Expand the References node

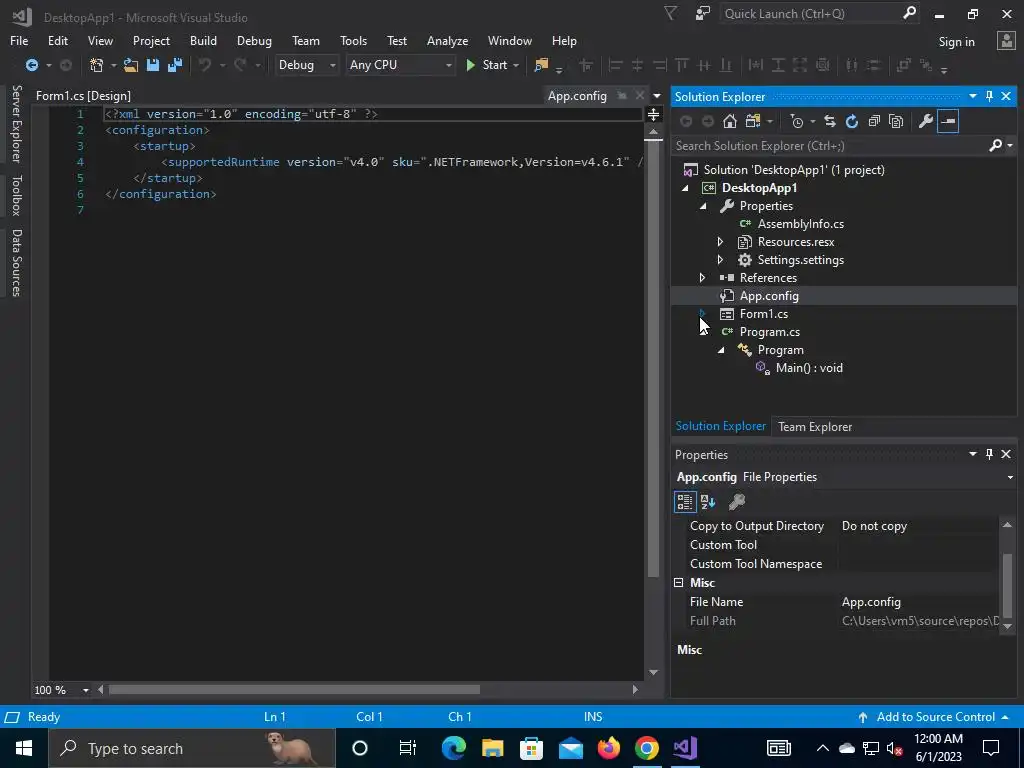click(702, 278)
